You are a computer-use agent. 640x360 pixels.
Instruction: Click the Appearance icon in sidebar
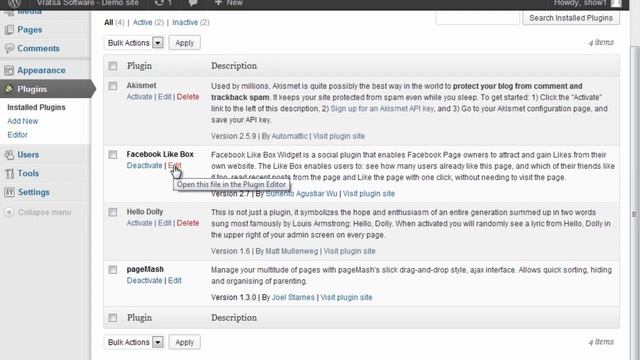(x=9, y=70)
